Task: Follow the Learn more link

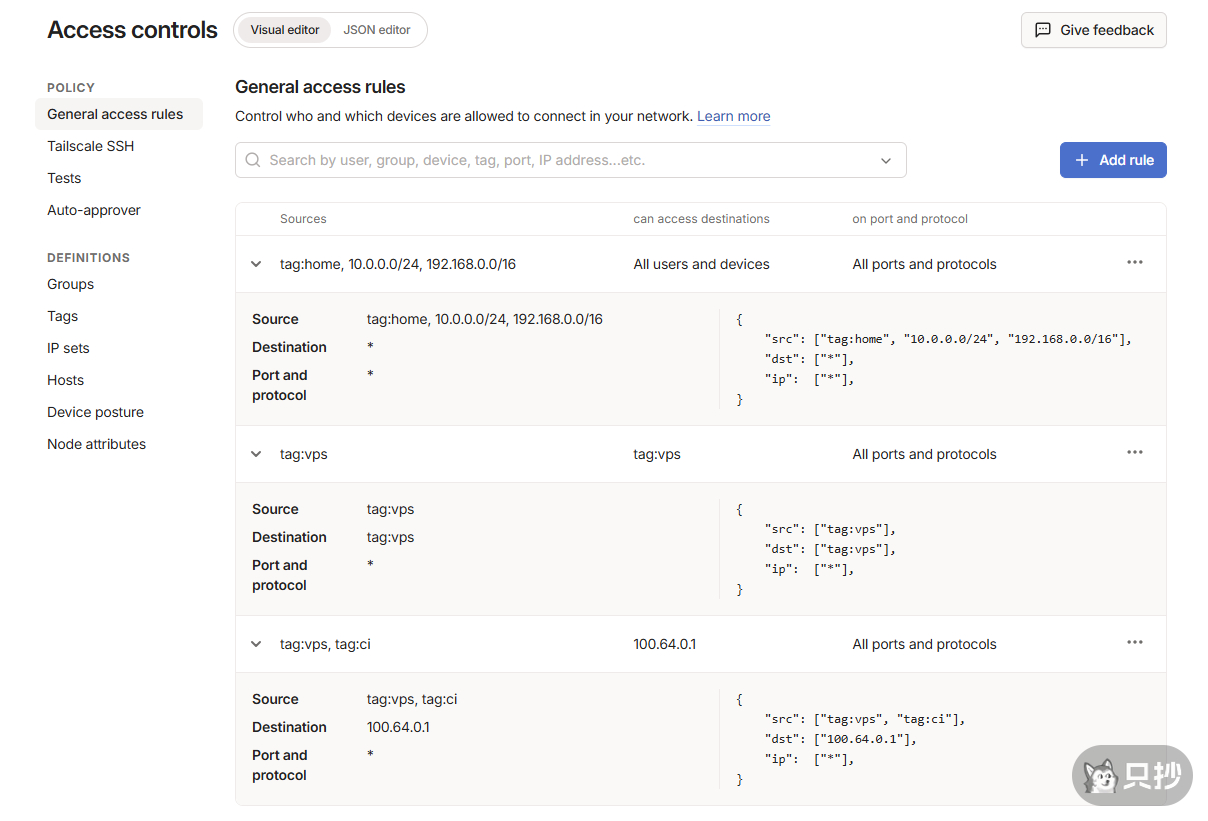Action: pyautogui.click(x=734, y=116)
